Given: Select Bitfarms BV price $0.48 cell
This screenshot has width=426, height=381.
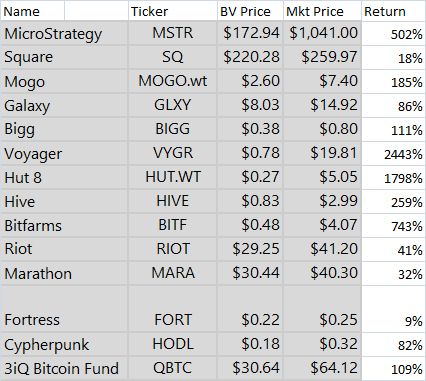Looking at the screenshot, I should click(250, 225).
